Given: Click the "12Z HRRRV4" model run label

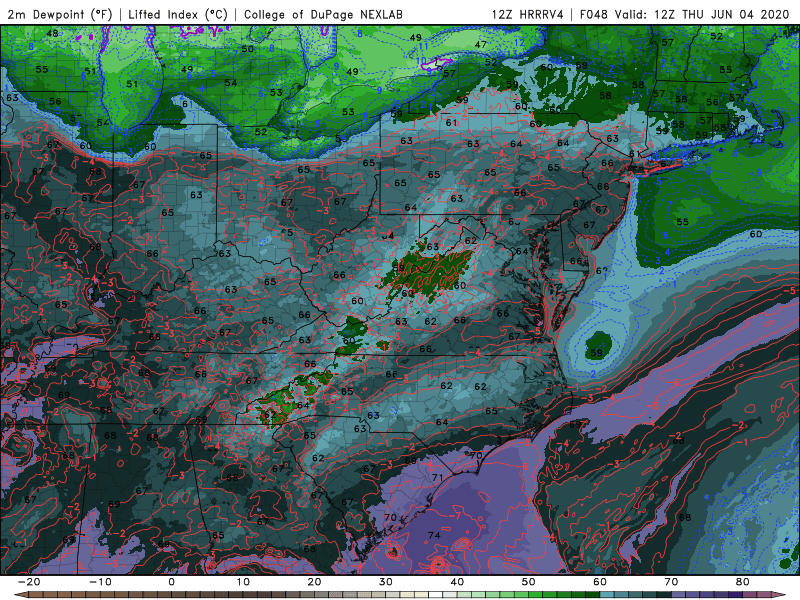Looking at the screenshot, I should pyautogui.click(x=528, y=14).
